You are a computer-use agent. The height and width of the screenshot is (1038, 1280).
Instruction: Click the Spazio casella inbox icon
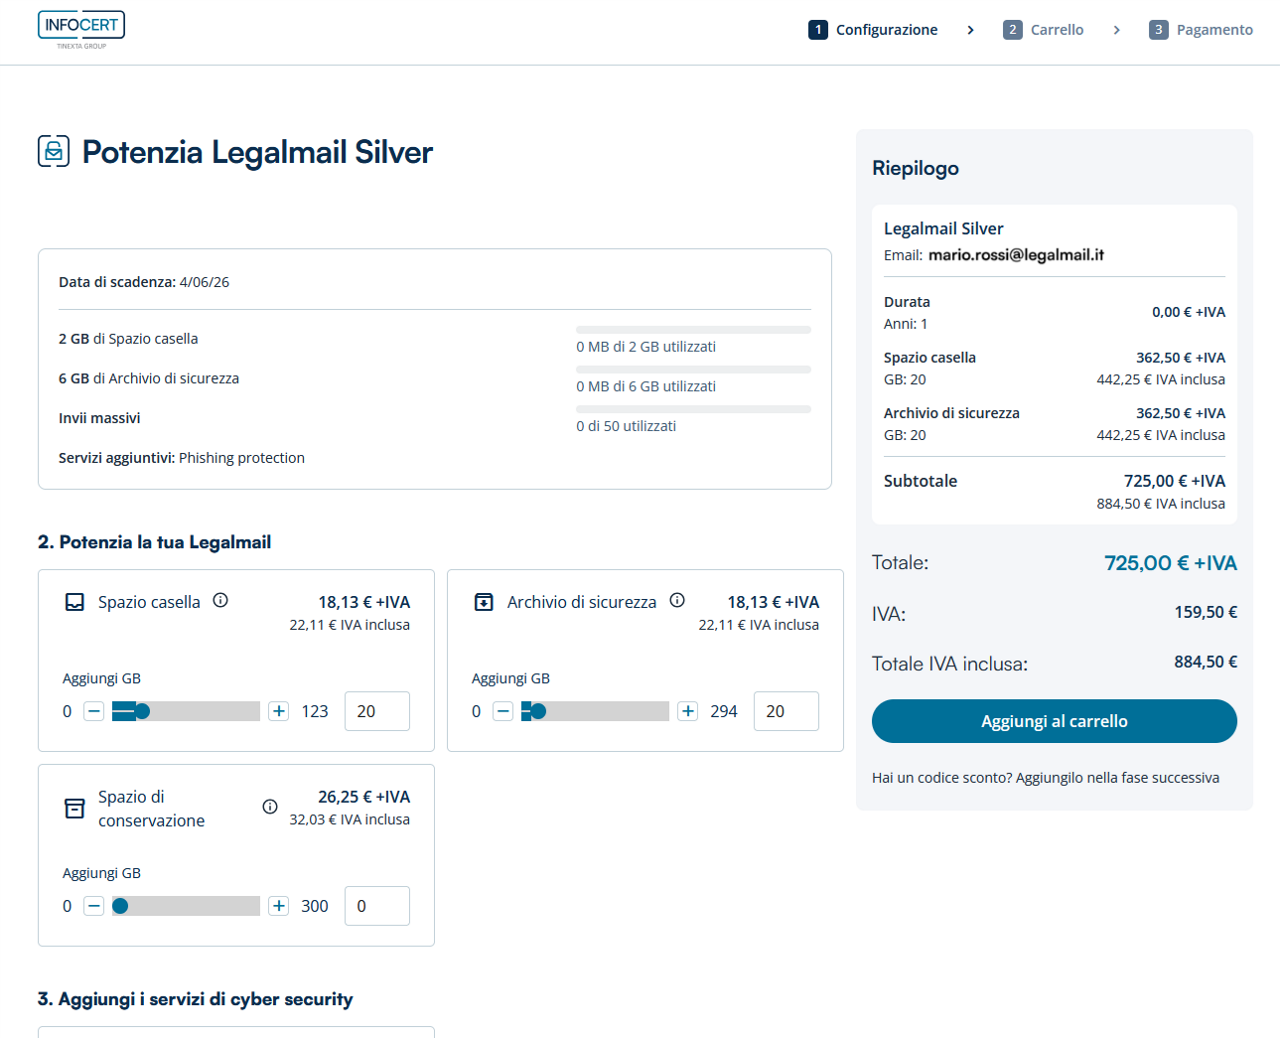(x=75, y=602)
